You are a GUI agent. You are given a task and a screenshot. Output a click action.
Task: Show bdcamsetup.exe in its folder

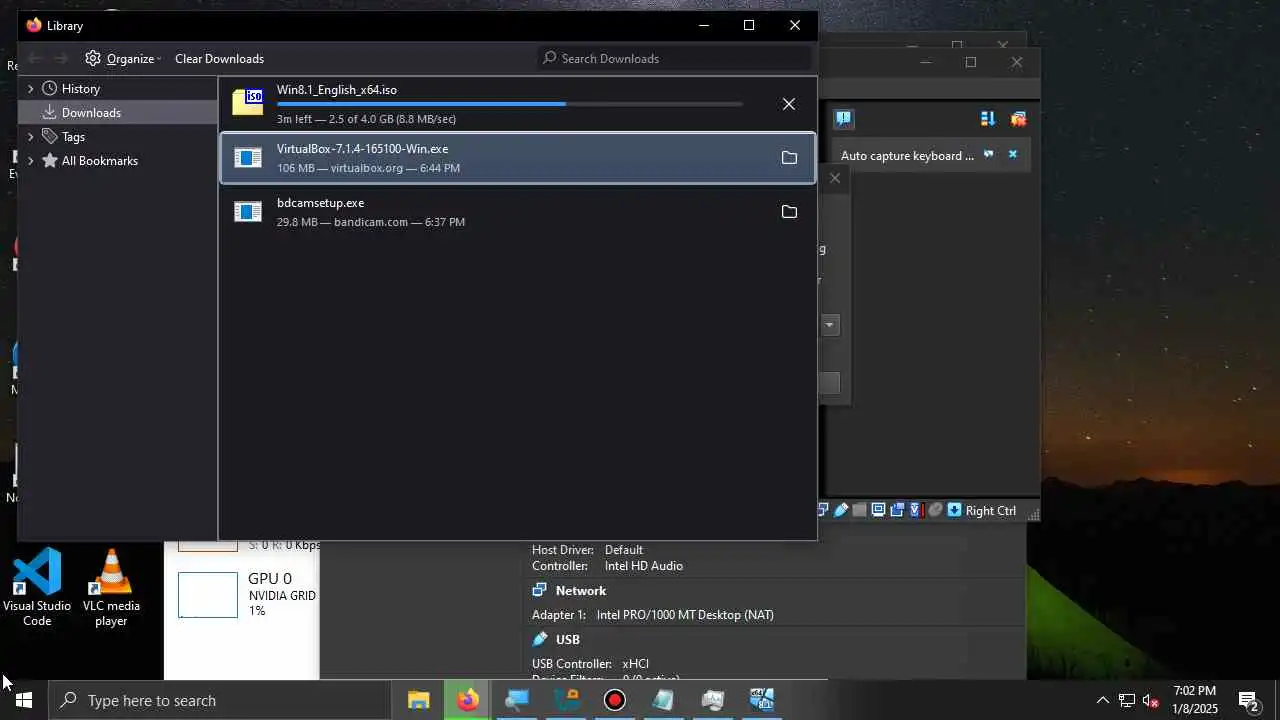pyautogui.click(x=789, y=212)
